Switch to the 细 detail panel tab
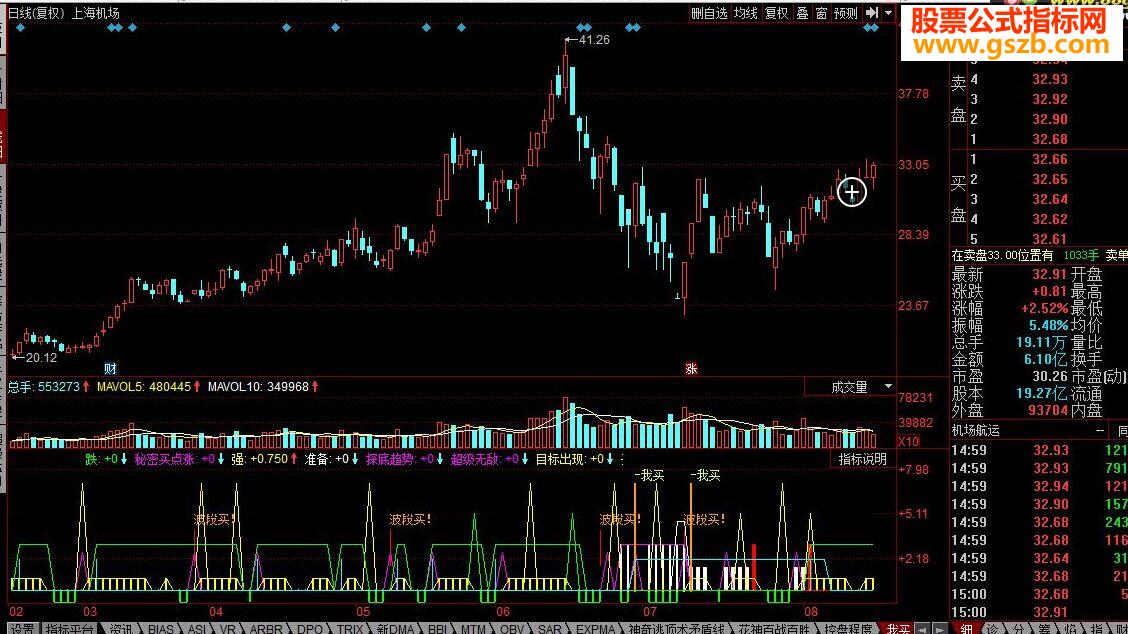This screenshot has width=1128, height=634. [966, 628]
